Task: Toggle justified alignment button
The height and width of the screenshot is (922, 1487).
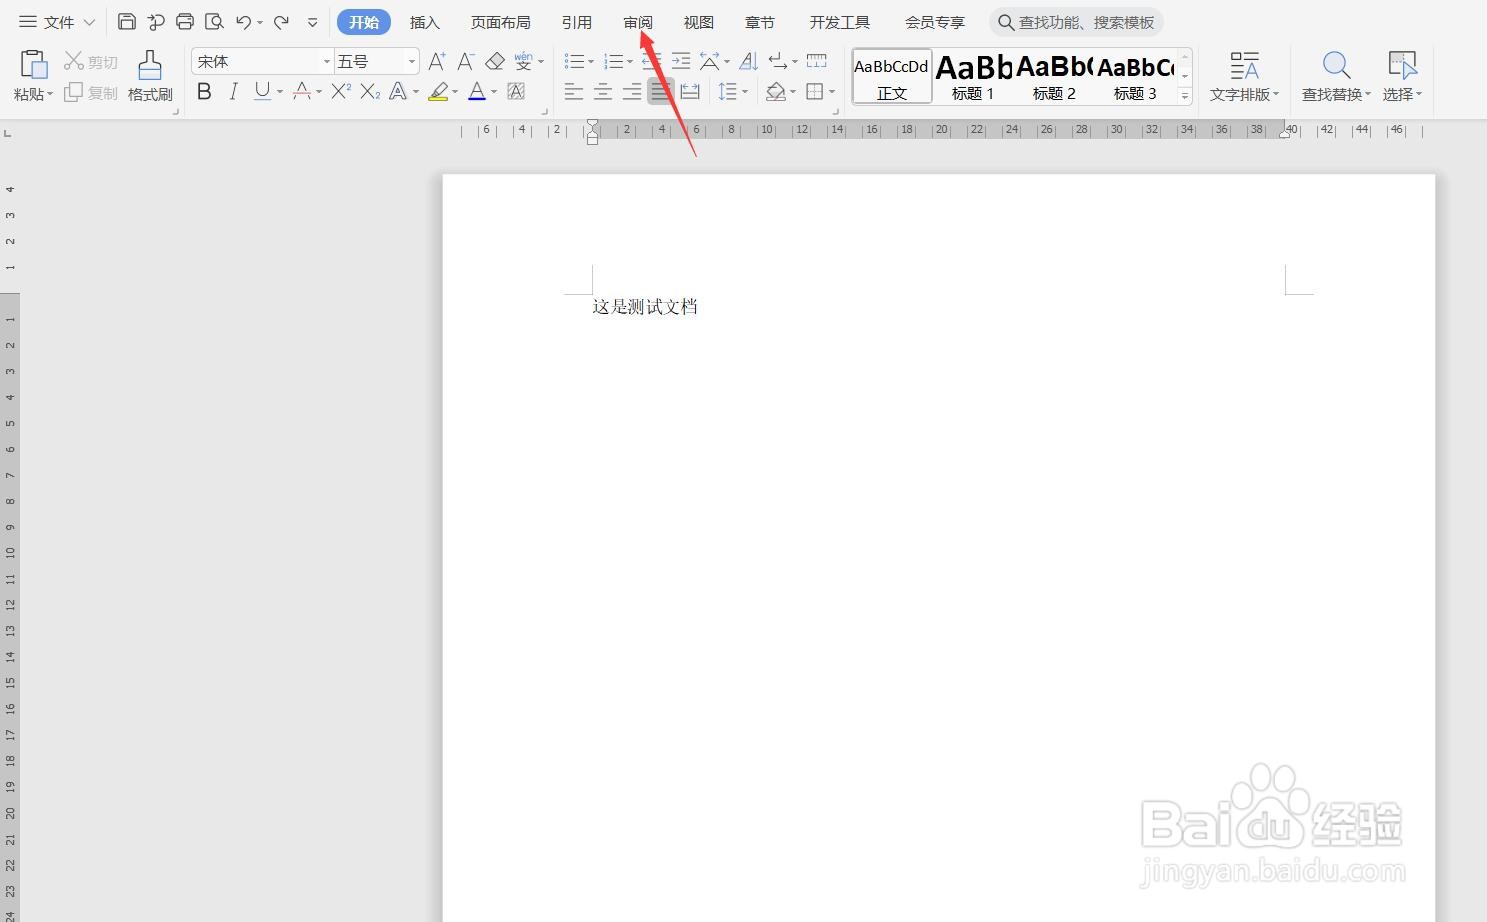Action: (661, 92)
